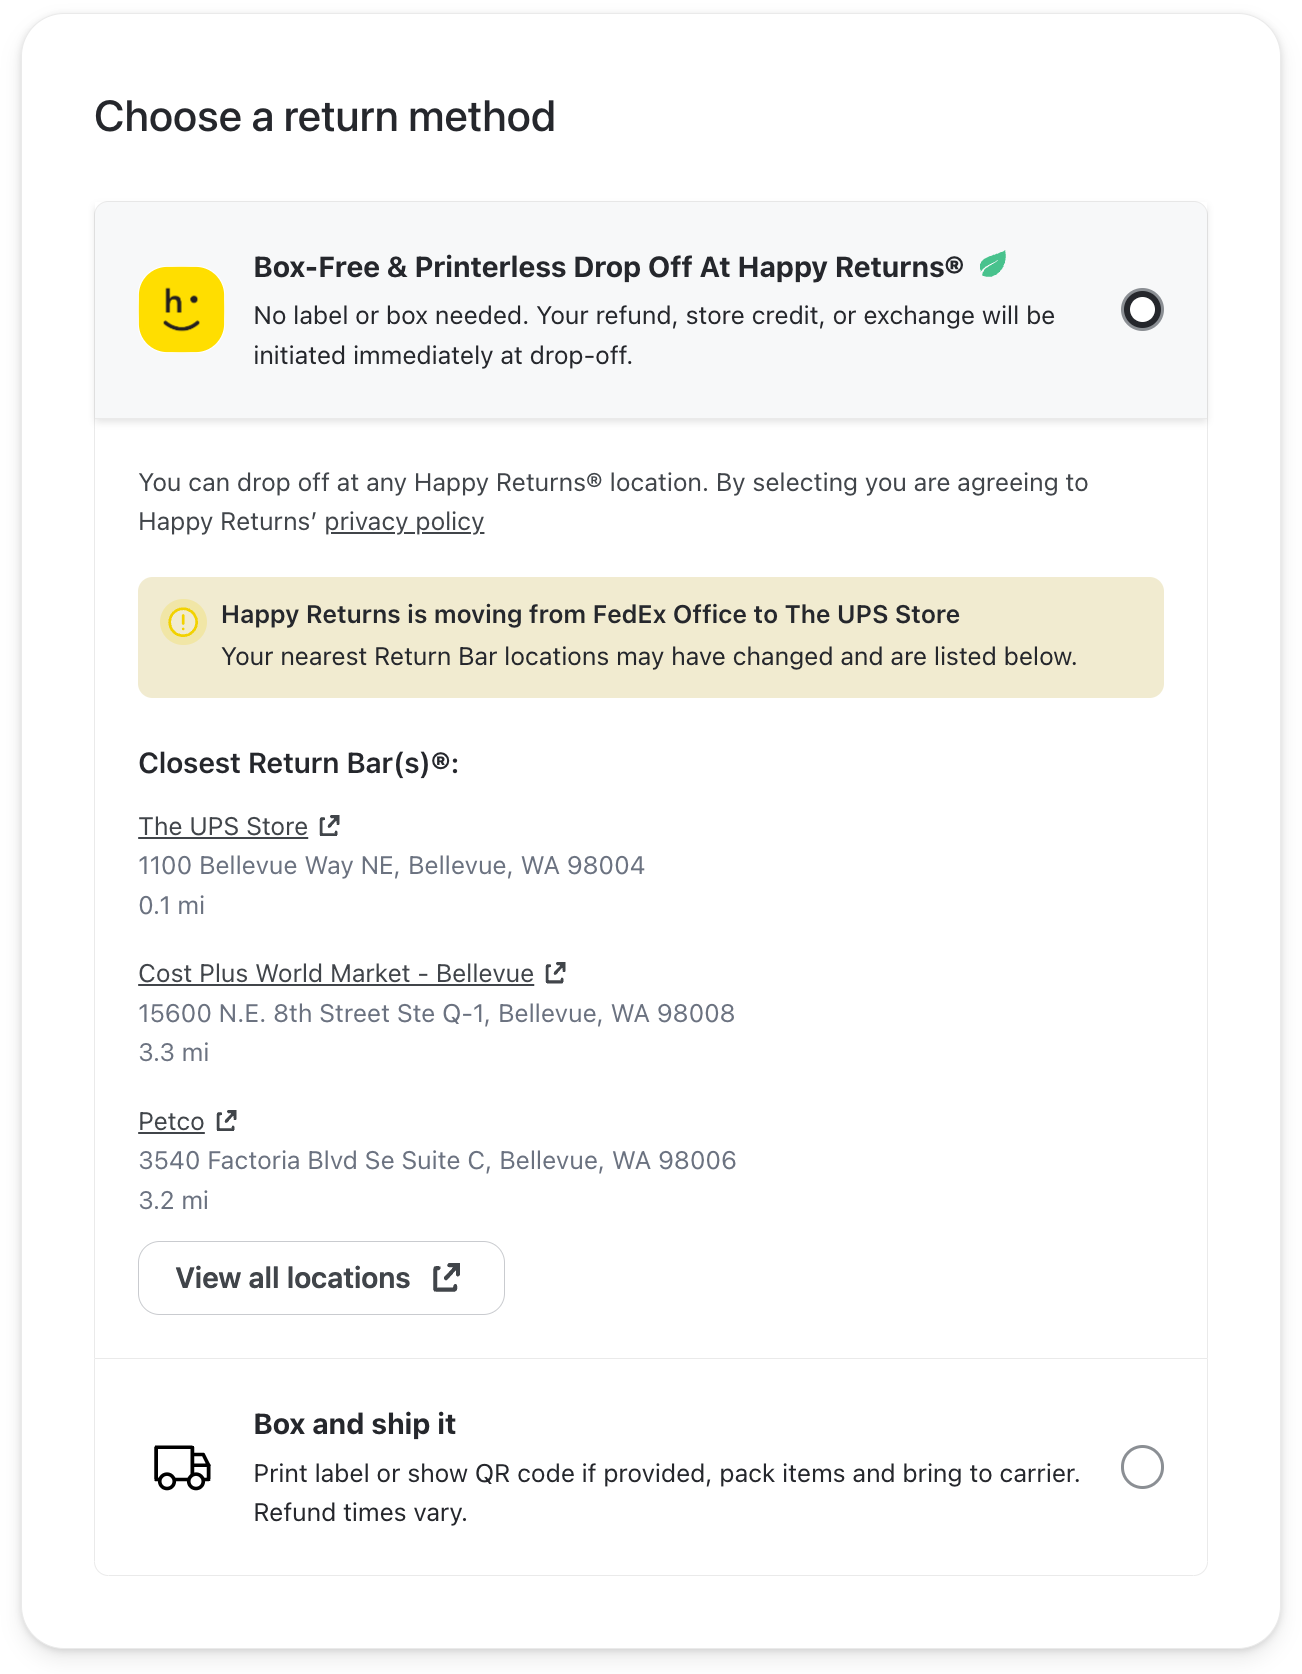Choose the Box-Free & Printerless drop off option card
The width and height of the screenshot is (1302, 1674).
click(651, 310)
